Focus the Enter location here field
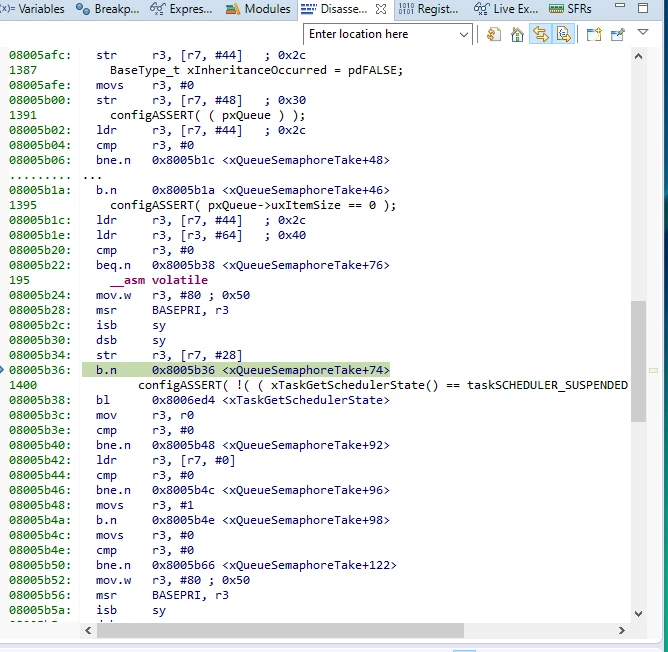The width and height of the screenshot is (668, 652). [x=381, y=34]
